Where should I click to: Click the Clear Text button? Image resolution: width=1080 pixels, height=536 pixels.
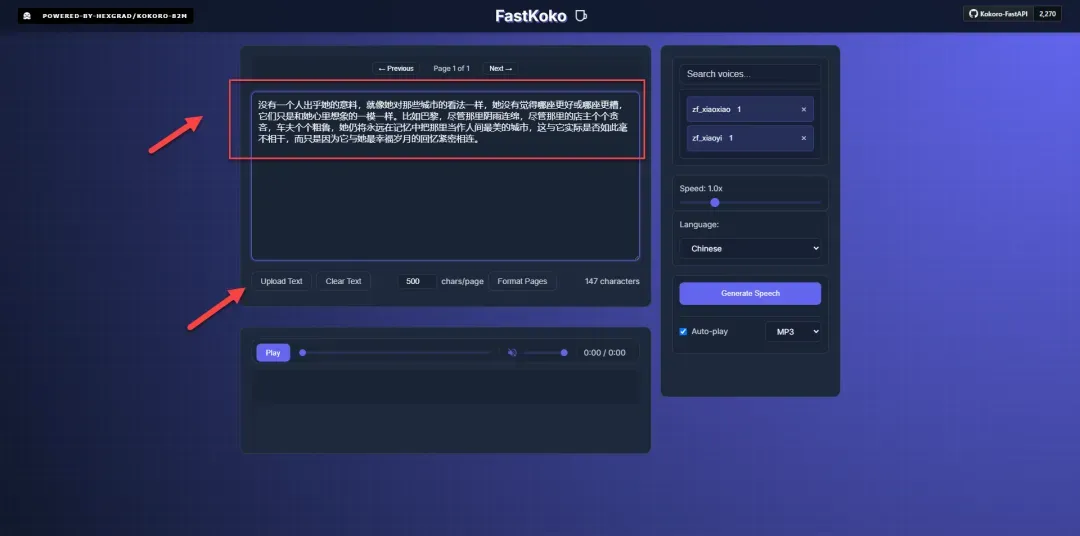coord(343,281)
